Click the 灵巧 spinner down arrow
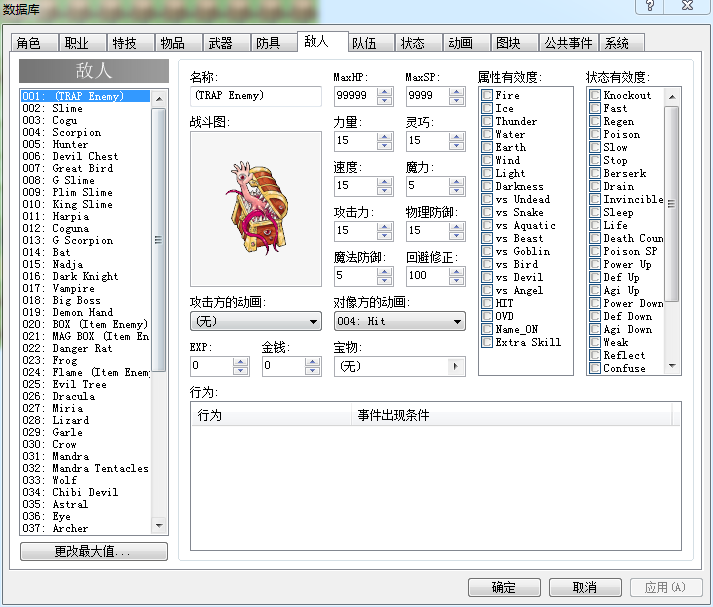 (x=457, y=145)
